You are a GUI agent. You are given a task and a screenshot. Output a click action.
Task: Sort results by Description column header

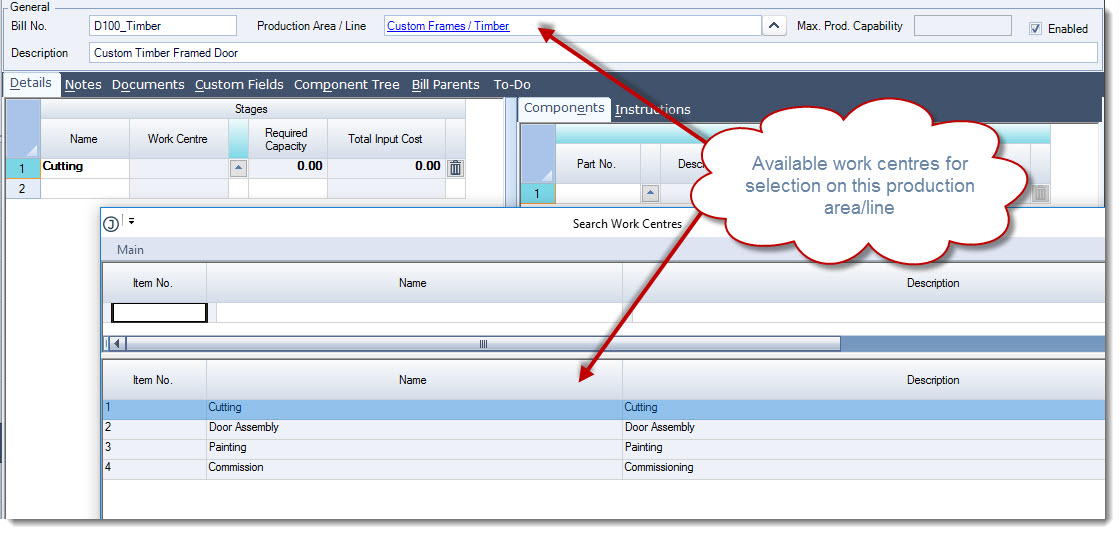pos(864,381)
